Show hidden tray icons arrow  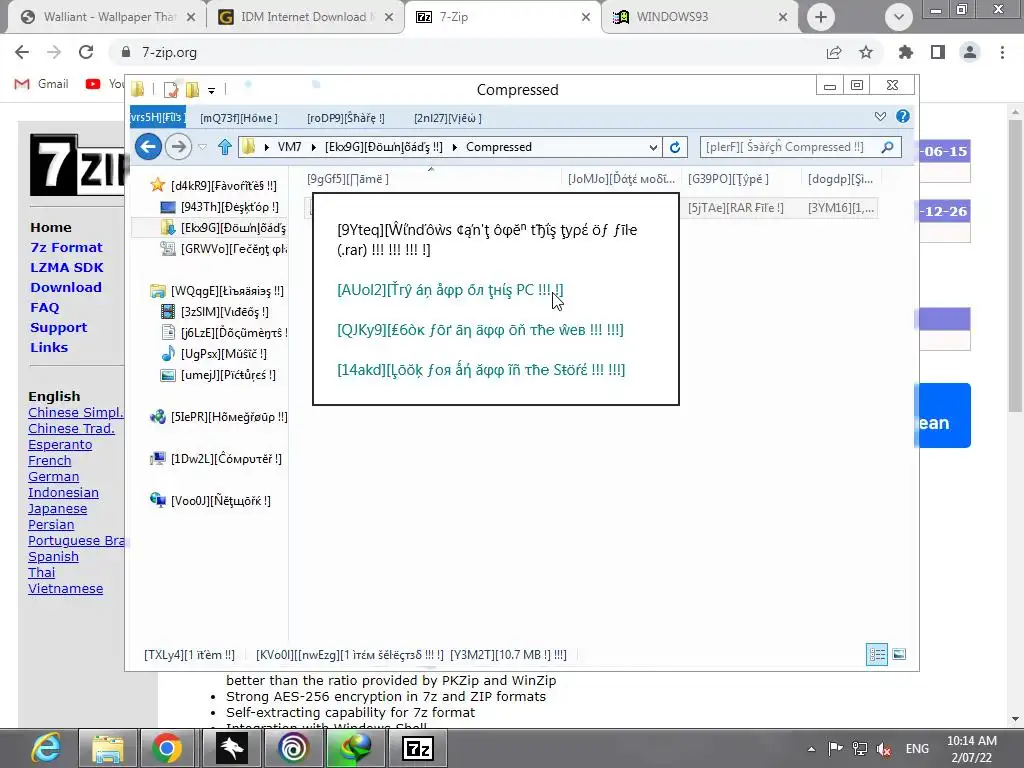click(x=811, y=749)
